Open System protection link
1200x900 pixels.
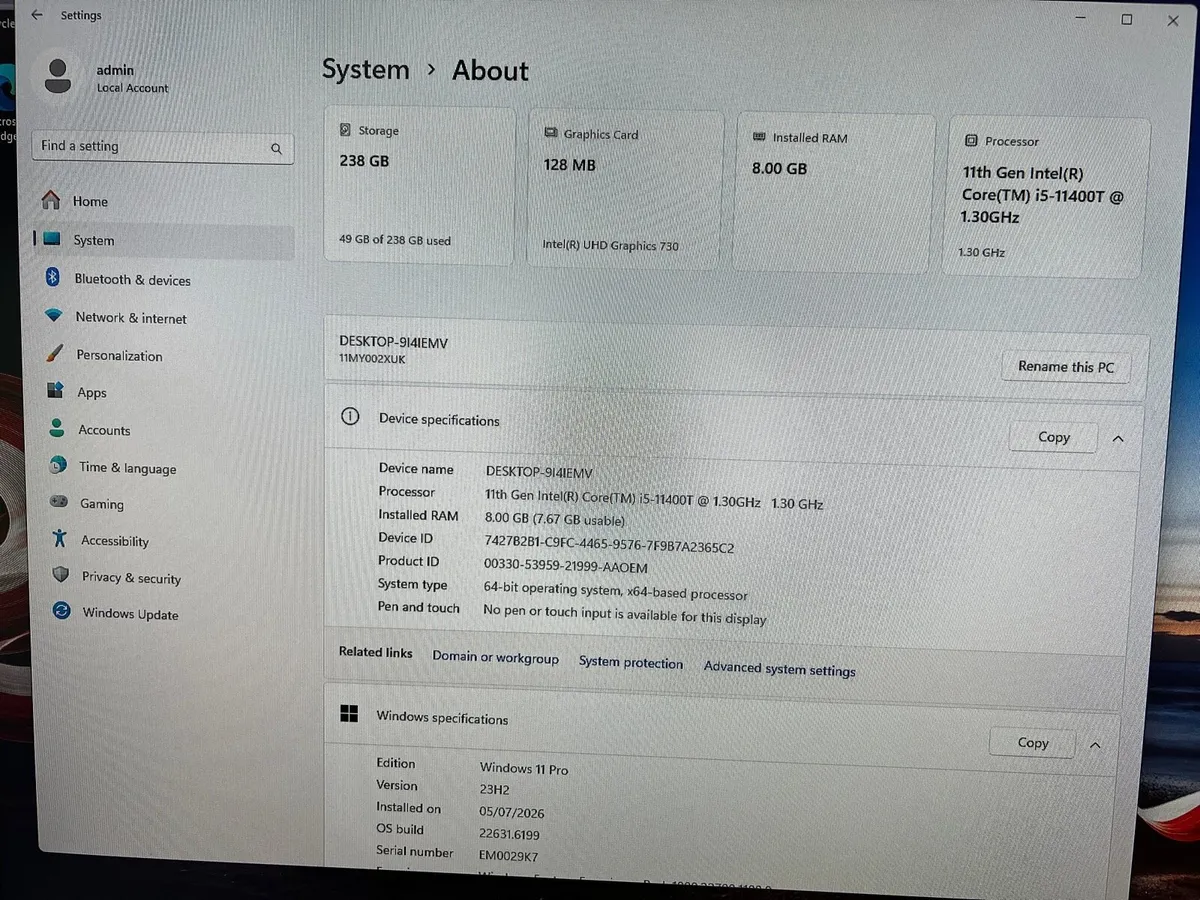631,662
